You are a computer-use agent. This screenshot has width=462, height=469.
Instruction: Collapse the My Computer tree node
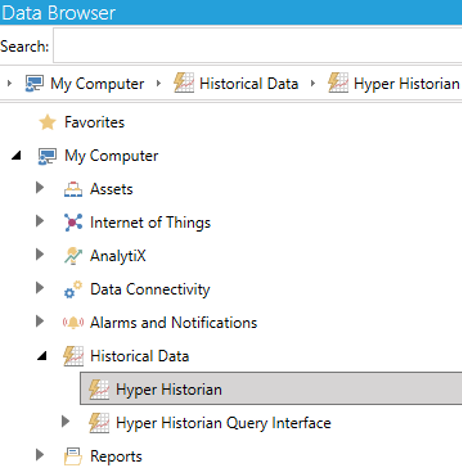(x=16, y=155)
